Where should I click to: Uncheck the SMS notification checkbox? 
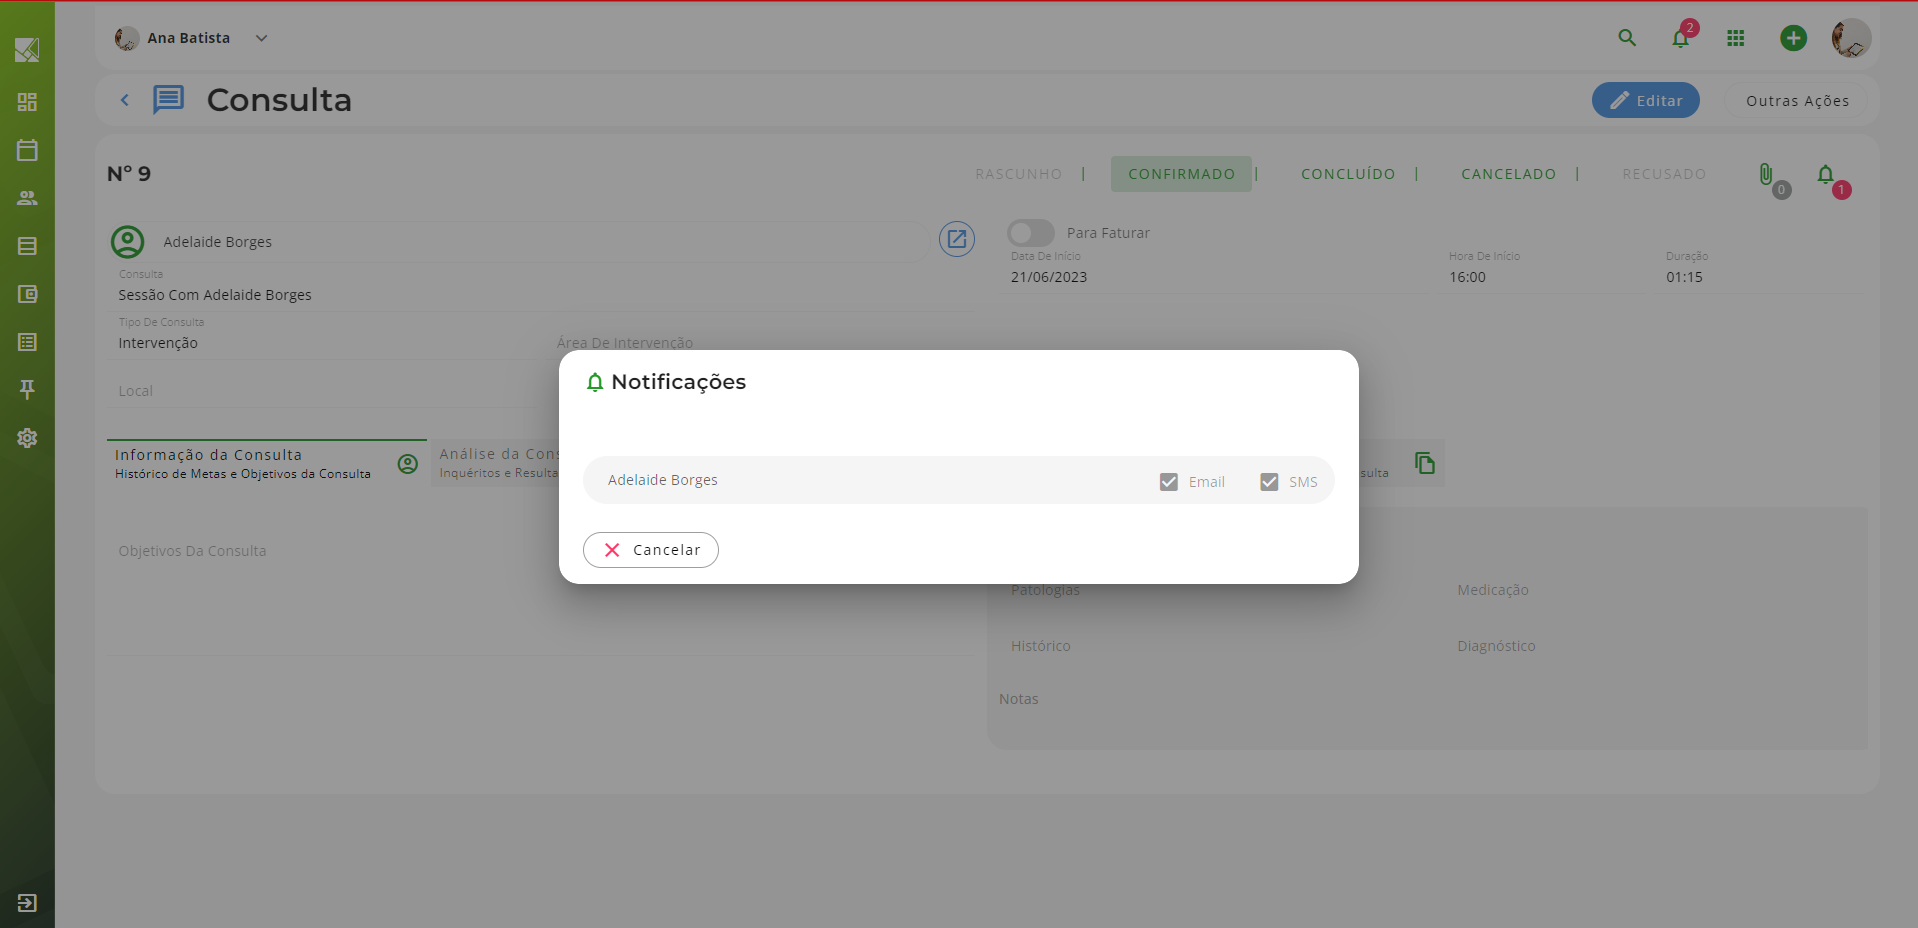1269,482
